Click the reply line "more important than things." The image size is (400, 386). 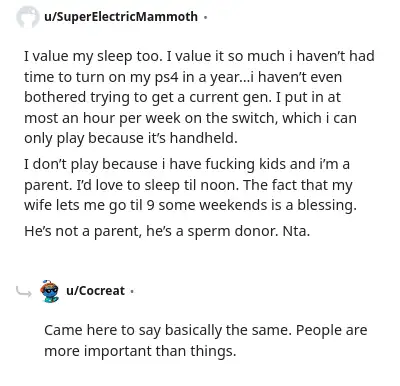coord(140,351)
